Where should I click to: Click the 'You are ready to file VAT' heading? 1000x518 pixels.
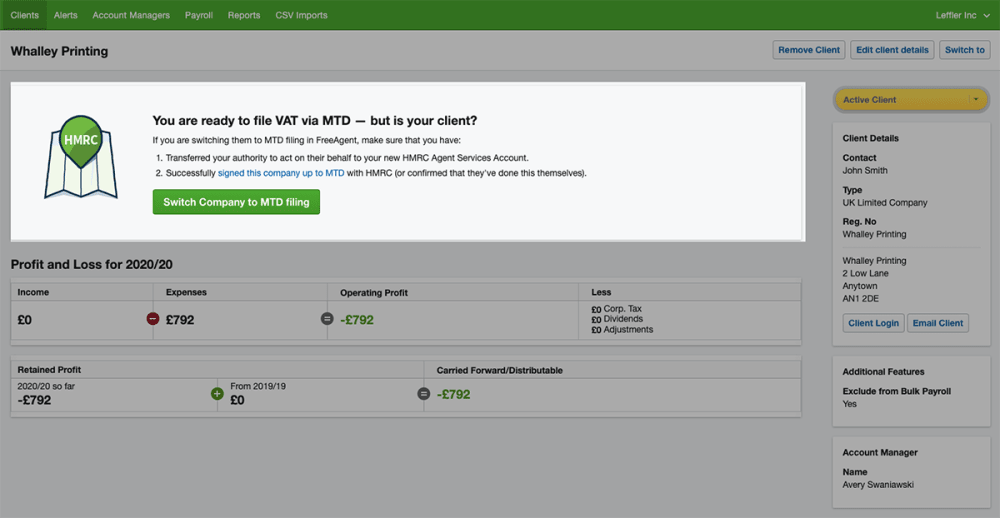[314, 121]
